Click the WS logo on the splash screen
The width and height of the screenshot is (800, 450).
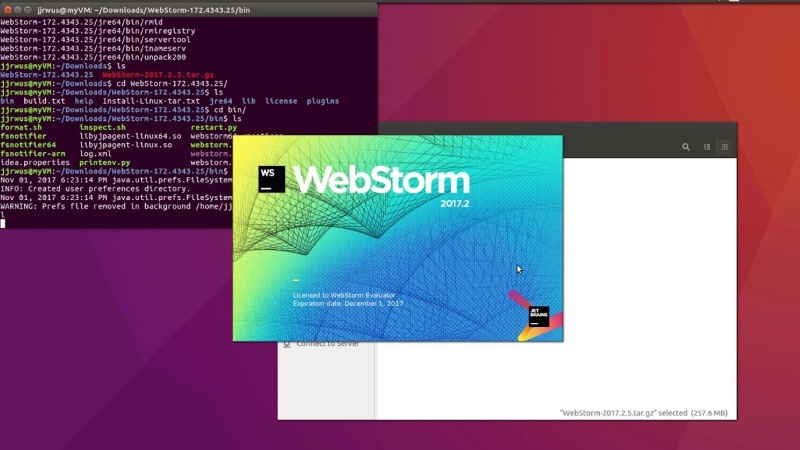tap(271, 179)
